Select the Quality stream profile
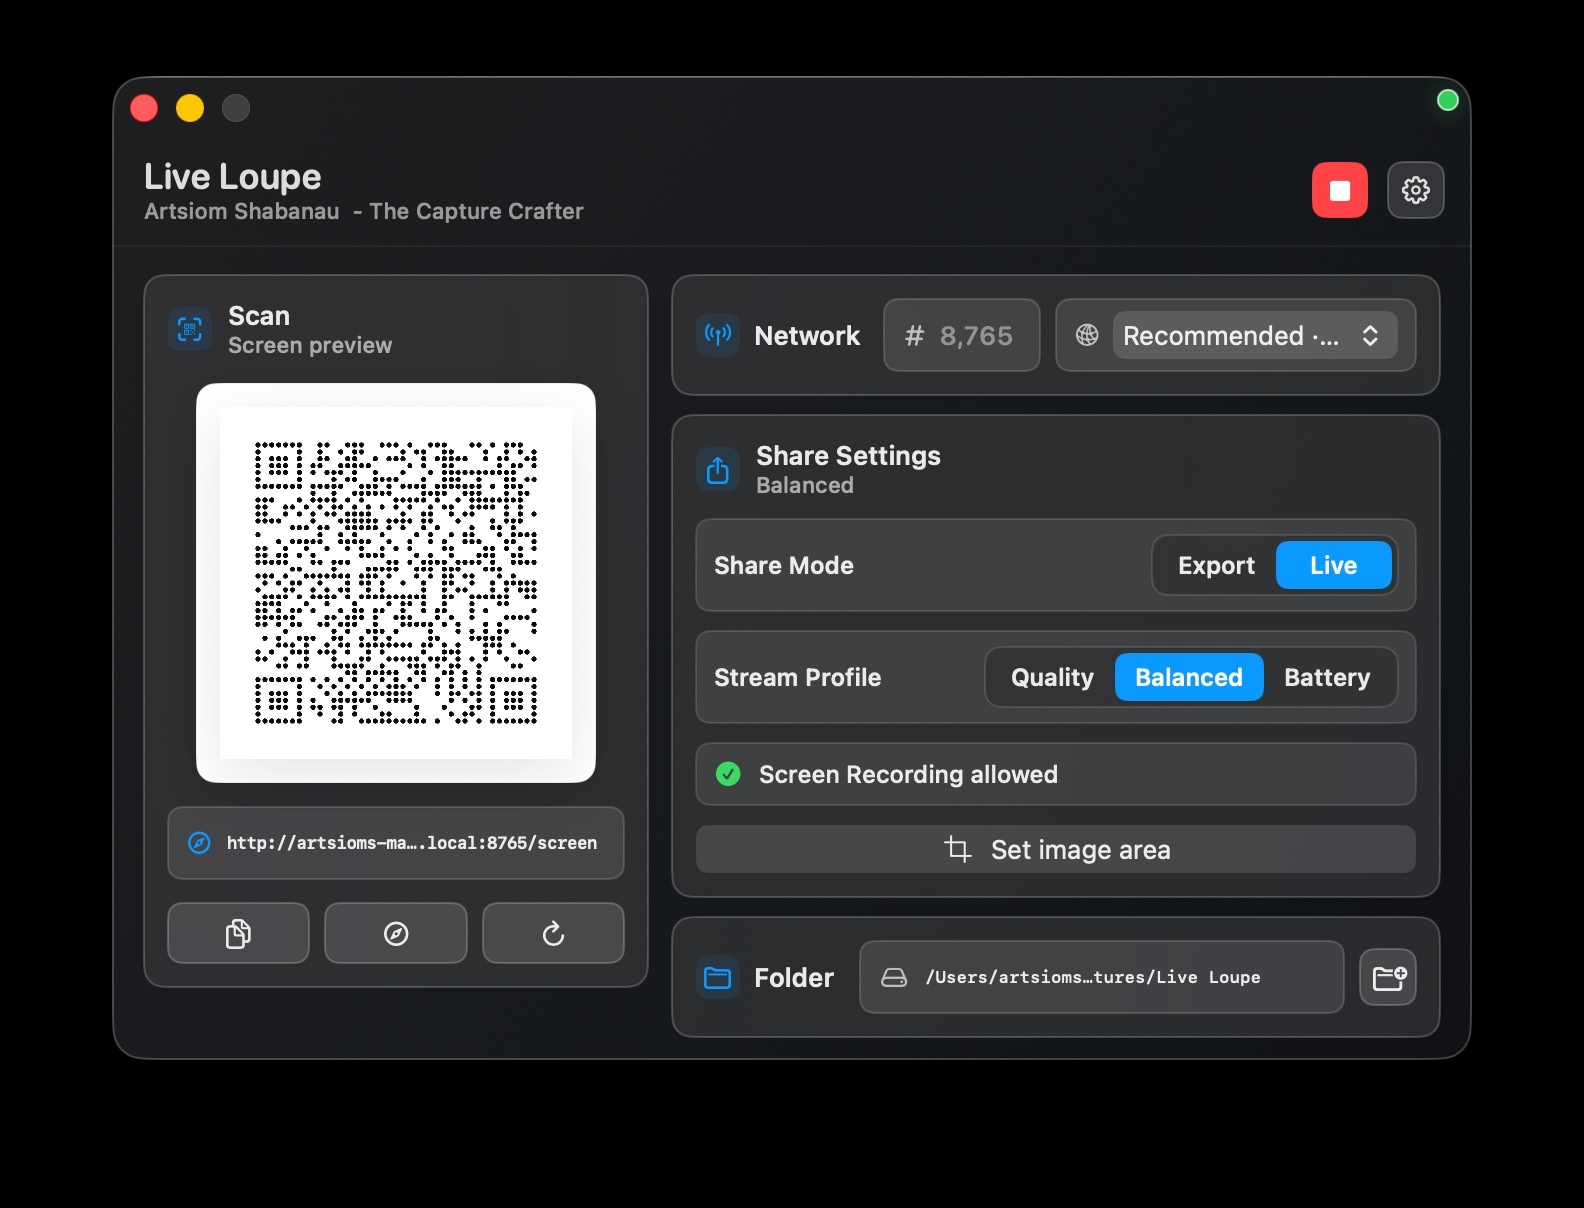 [1052, 677]
